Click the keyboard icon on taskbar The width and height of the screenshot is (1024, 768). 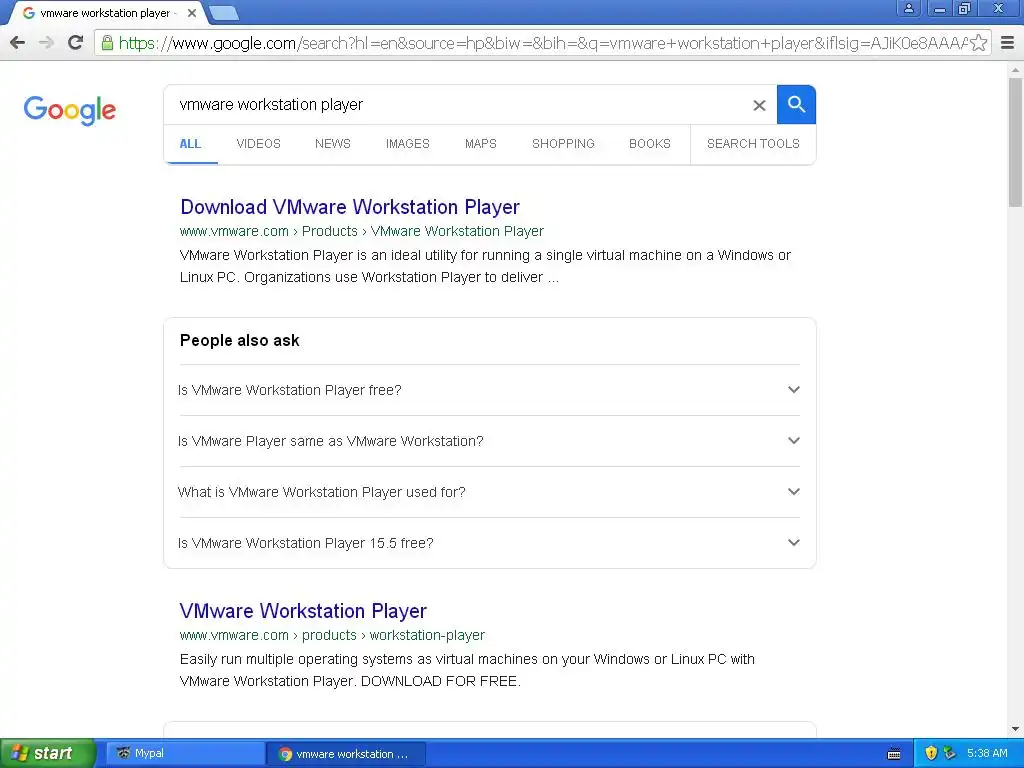click(x=894, y=754)
